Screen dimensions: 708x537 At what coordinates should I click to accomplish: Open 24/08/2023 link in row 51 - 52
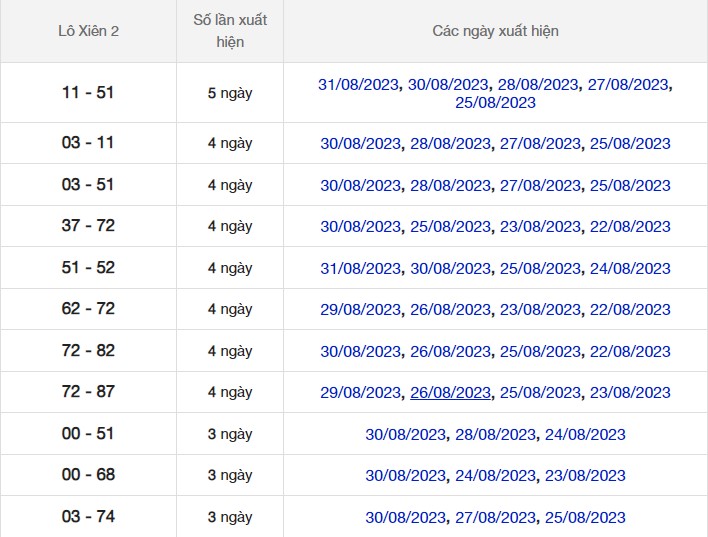click(x=629, y=269)
